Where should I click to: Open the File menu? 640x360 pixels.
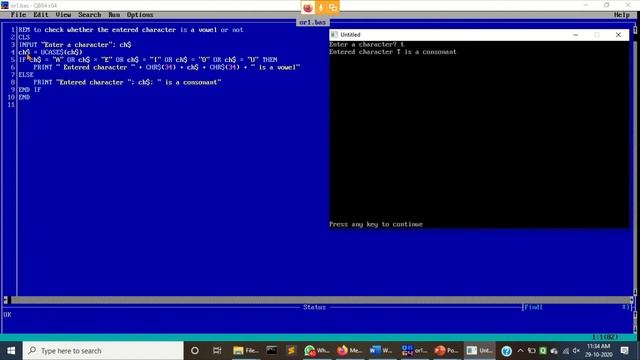(18, 15)
